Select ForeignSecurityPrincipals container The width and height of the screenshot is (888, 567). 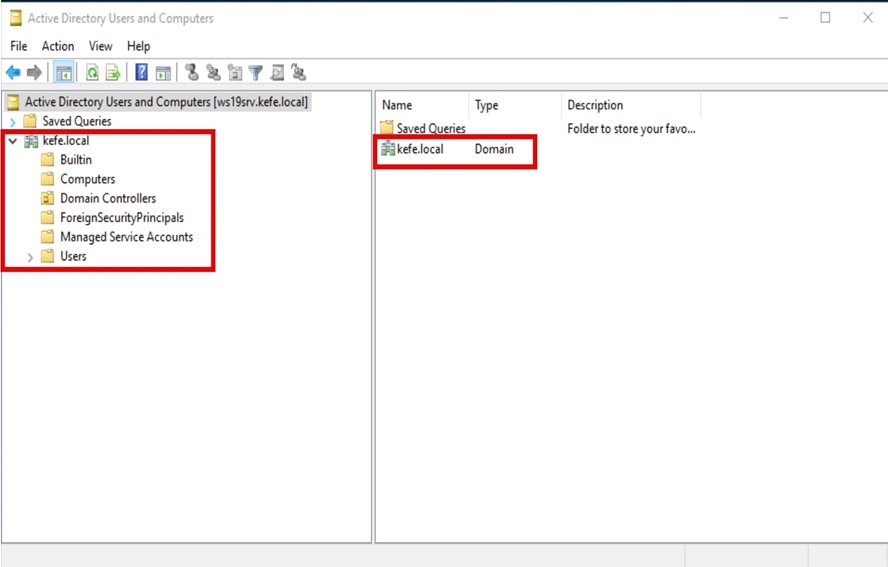coord(122,218)
